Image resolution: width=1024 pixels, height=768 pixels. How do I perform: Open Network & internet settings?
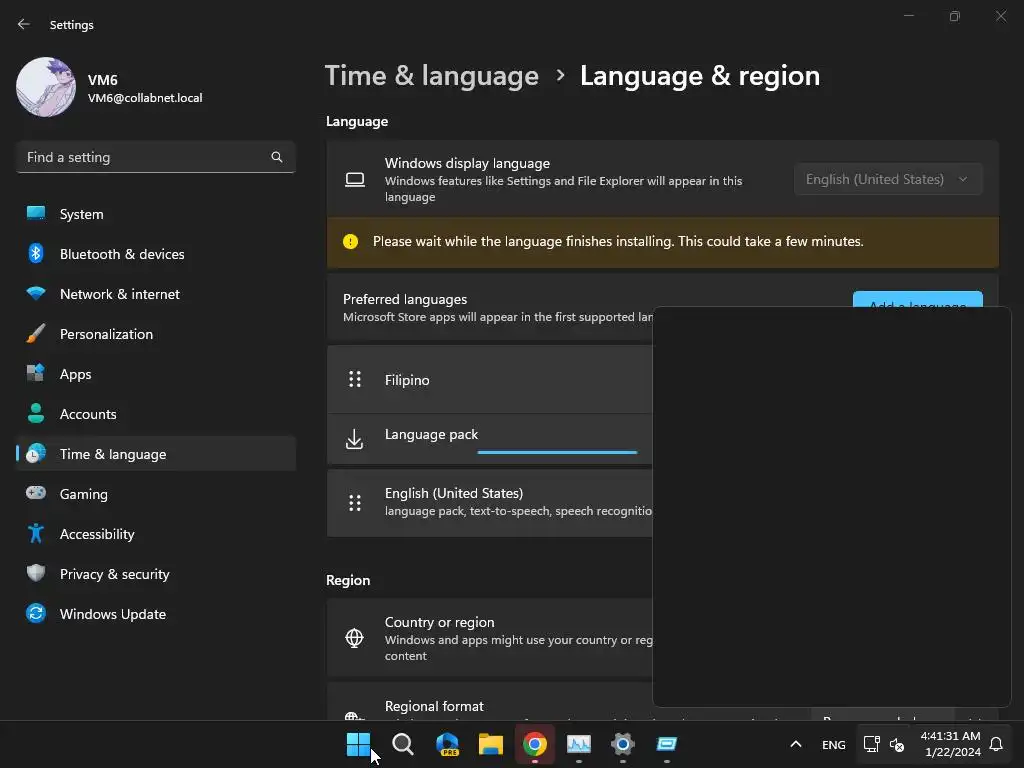click(155, 294)
